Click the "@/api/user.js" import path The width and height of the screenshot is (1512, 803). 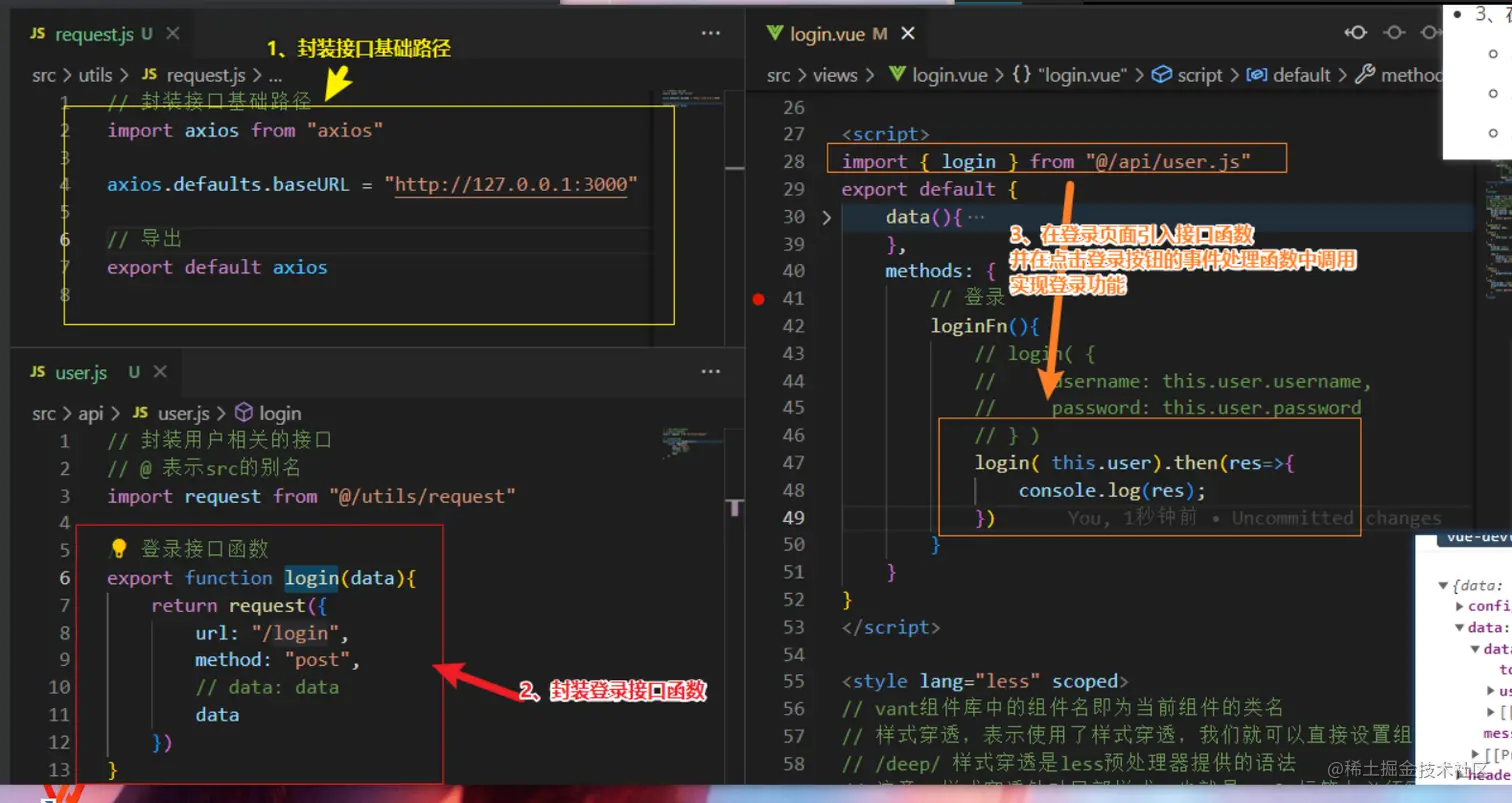click(x=1168, y=162)
